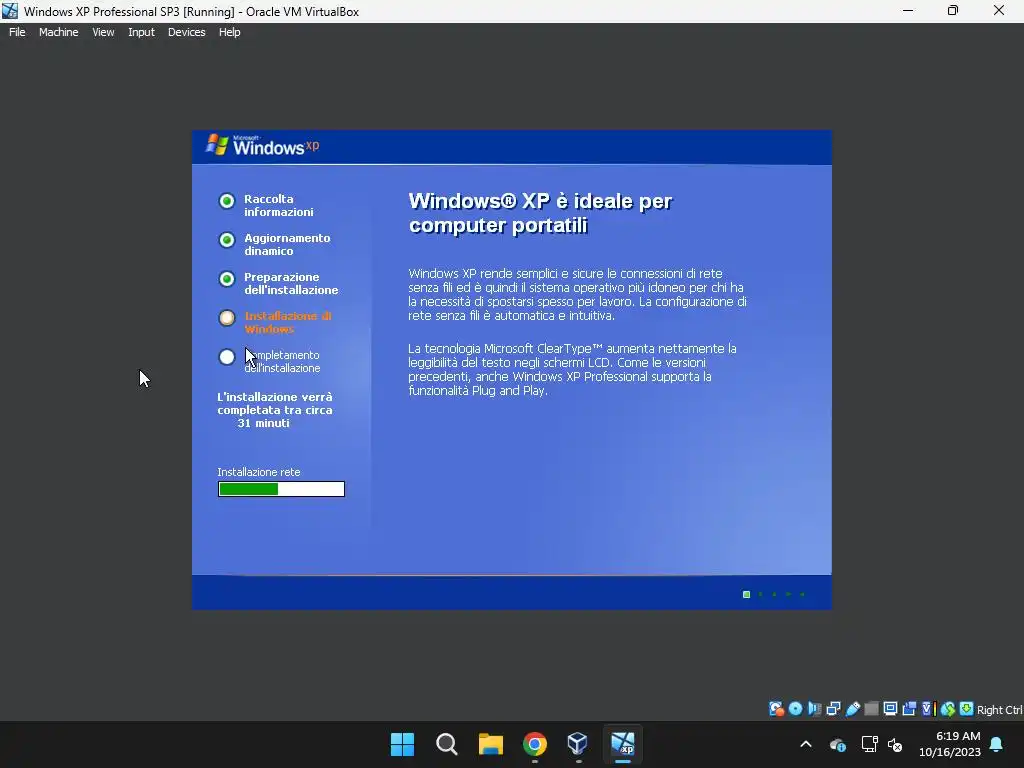
Task: Click the Right Ctrl host key label
Action: 999,710
